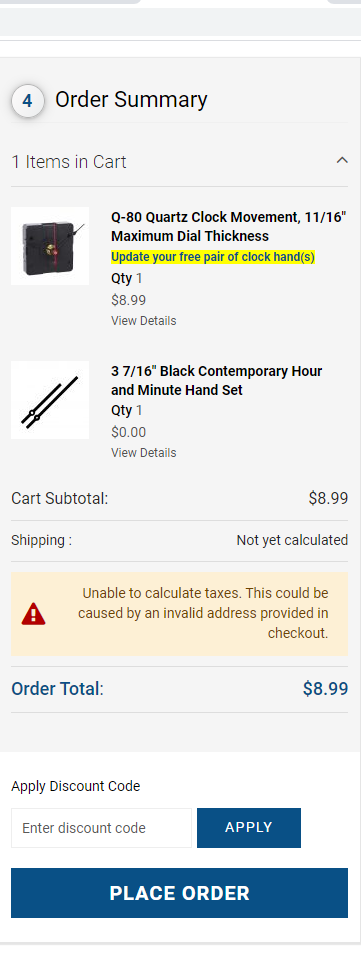Click "Update your free pair of clock hand(s)"
The width and height of the screenshot is (361, 976).
(x=213, y=256)
